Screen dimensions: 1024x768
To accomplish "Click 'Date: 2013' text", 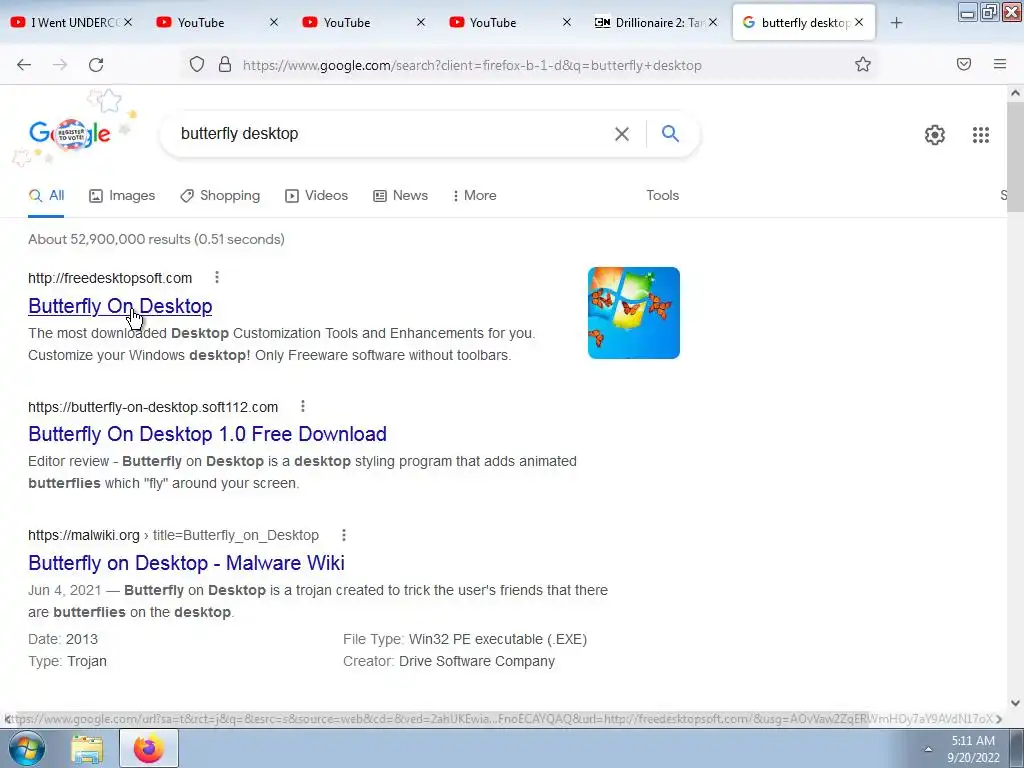I will 63,639.
